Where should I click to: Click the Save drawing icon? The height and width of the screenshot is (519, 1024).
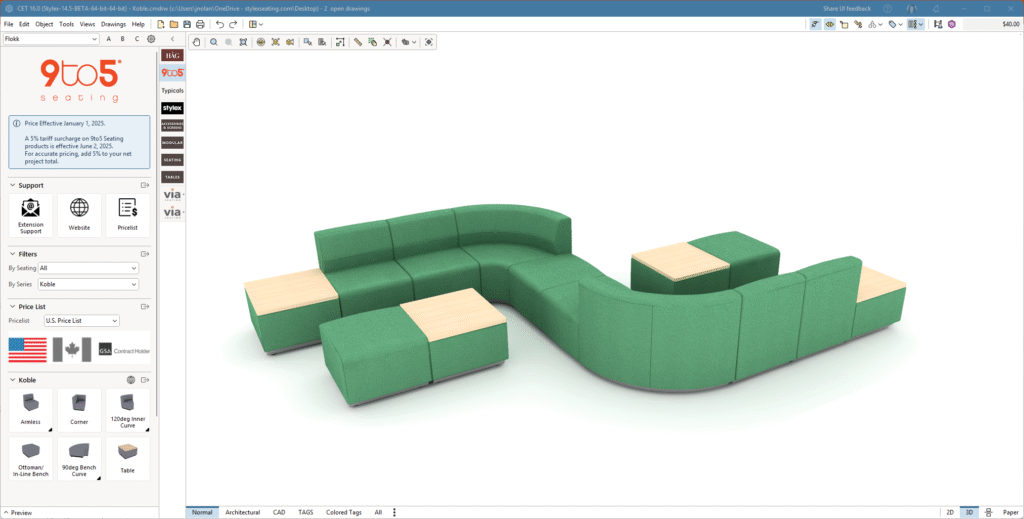[187, 24]
